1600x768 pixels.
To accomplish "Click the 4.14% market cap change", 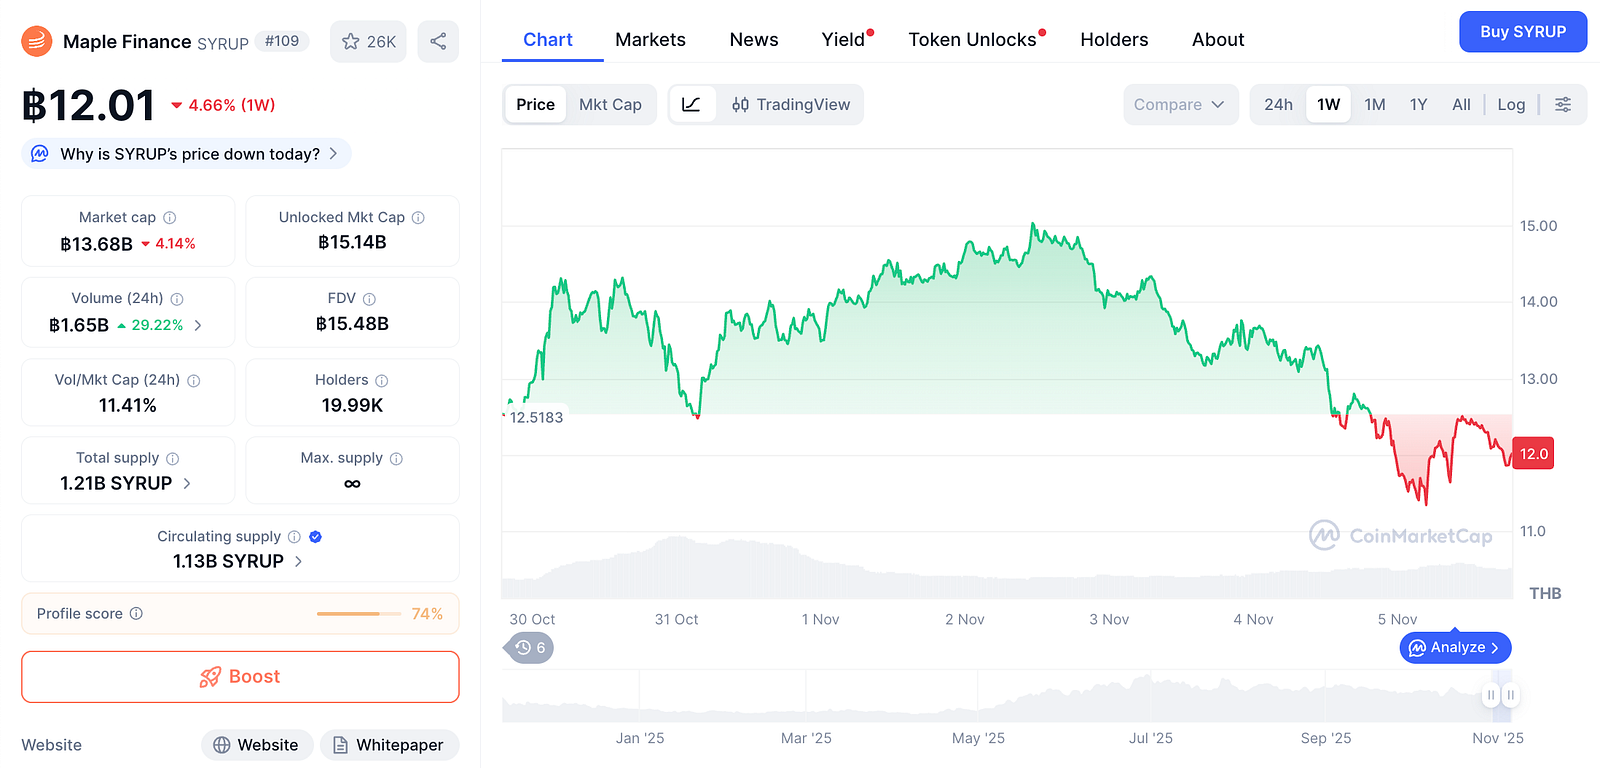I will tap(168, 244).
